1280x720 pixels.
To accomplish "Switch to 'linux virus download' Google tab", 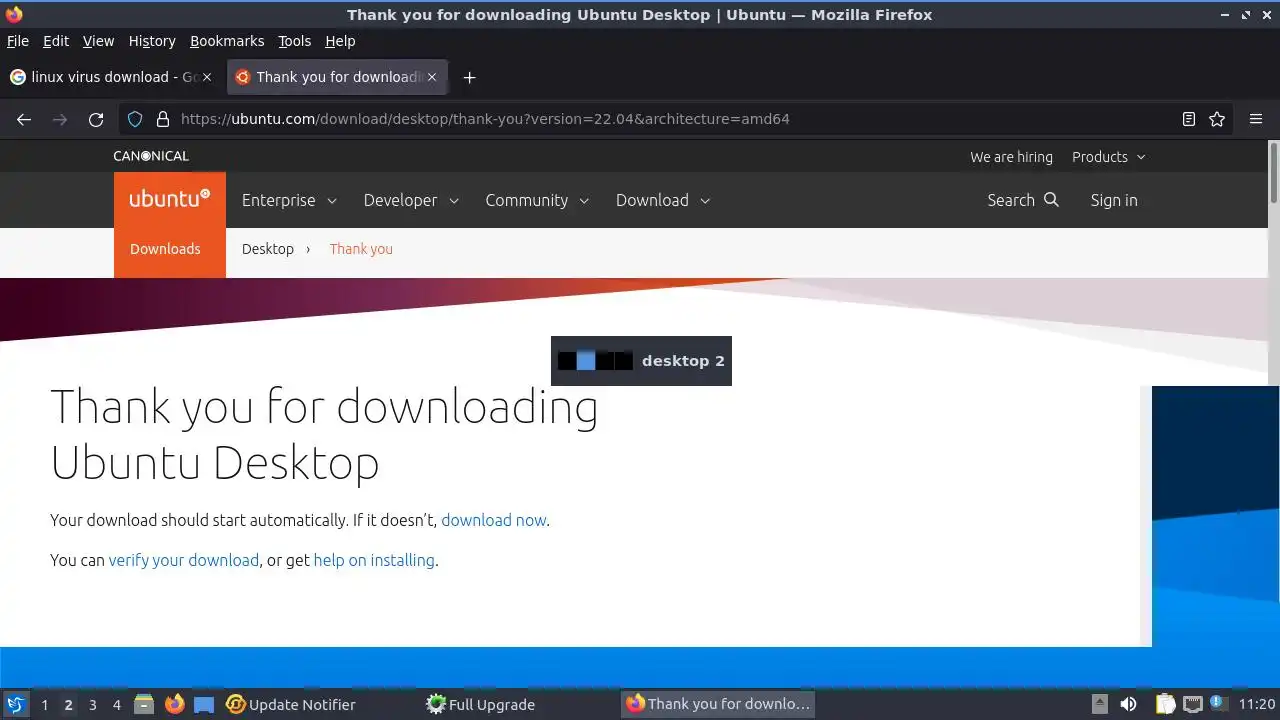I will point(110,77).
